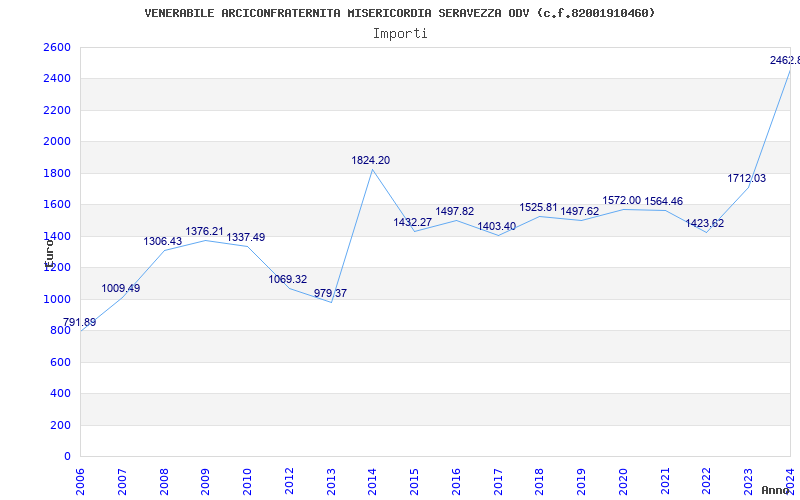The width and height of the screenshot is (800, 500).
Task: Click the y-axis tick 2000
Action: pyautogui.click(x=57, y=141)
